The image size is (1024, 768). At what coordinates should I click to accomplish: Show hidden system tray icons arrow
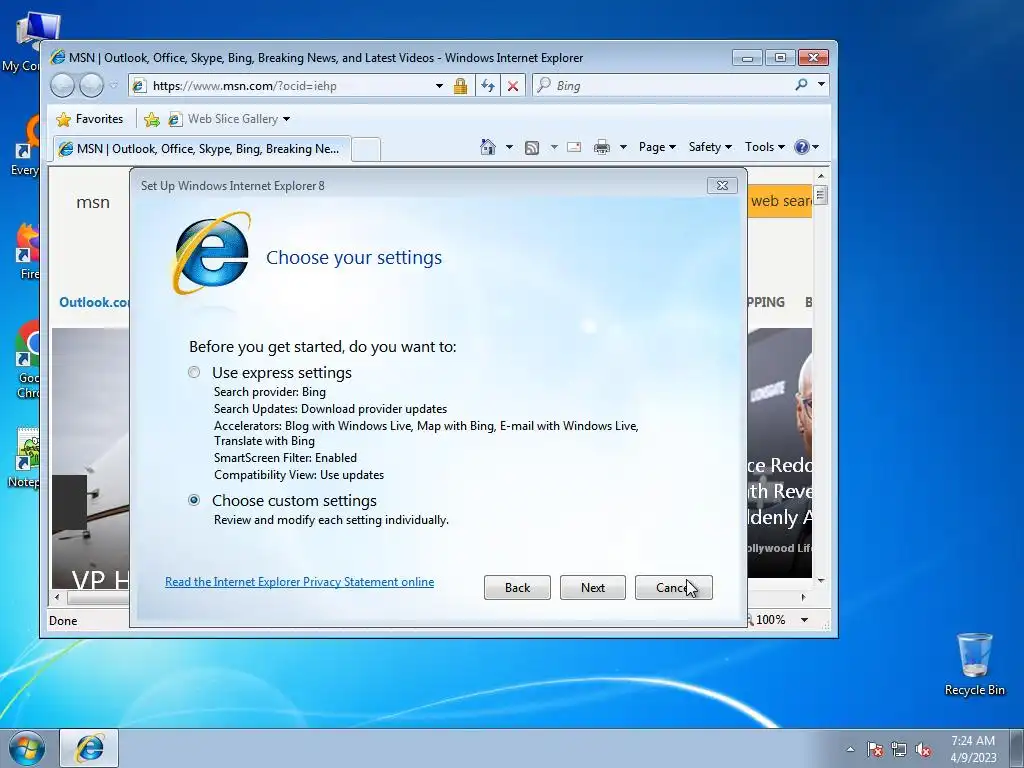coord(850,750)
